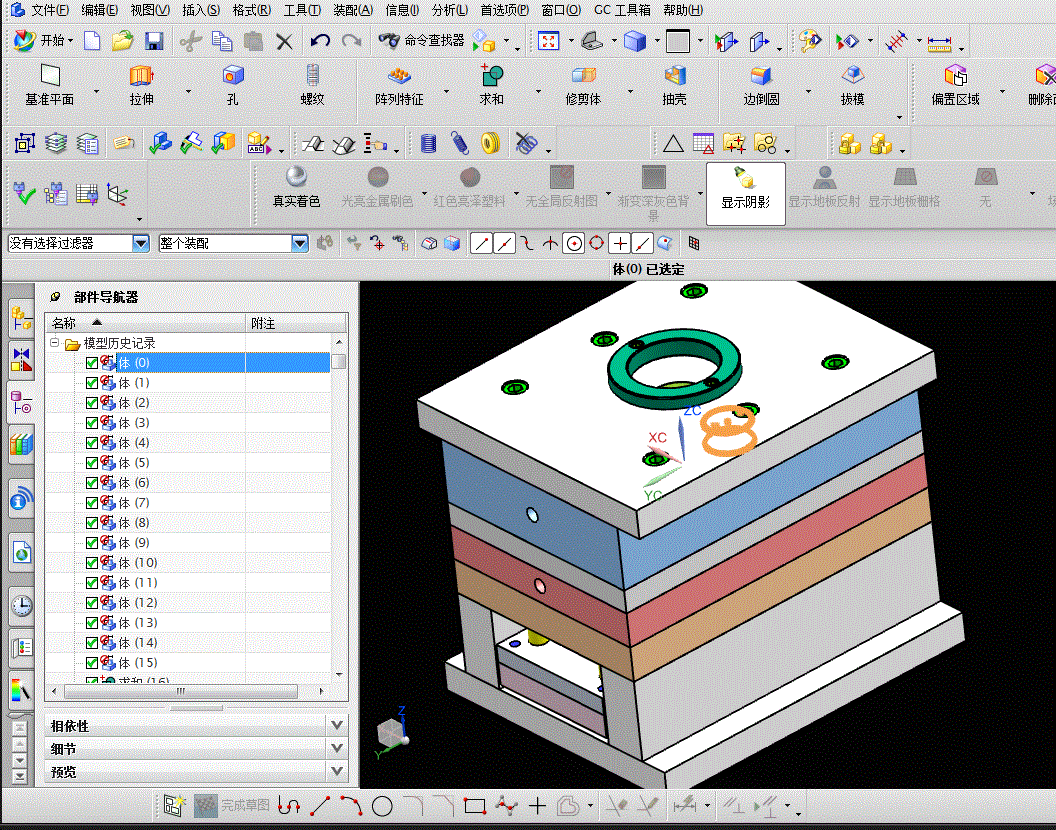This screenshot has width=1056, height=830.
Task: Uncheck the 体 (12) checkbox
Action: tap(92, 603)
